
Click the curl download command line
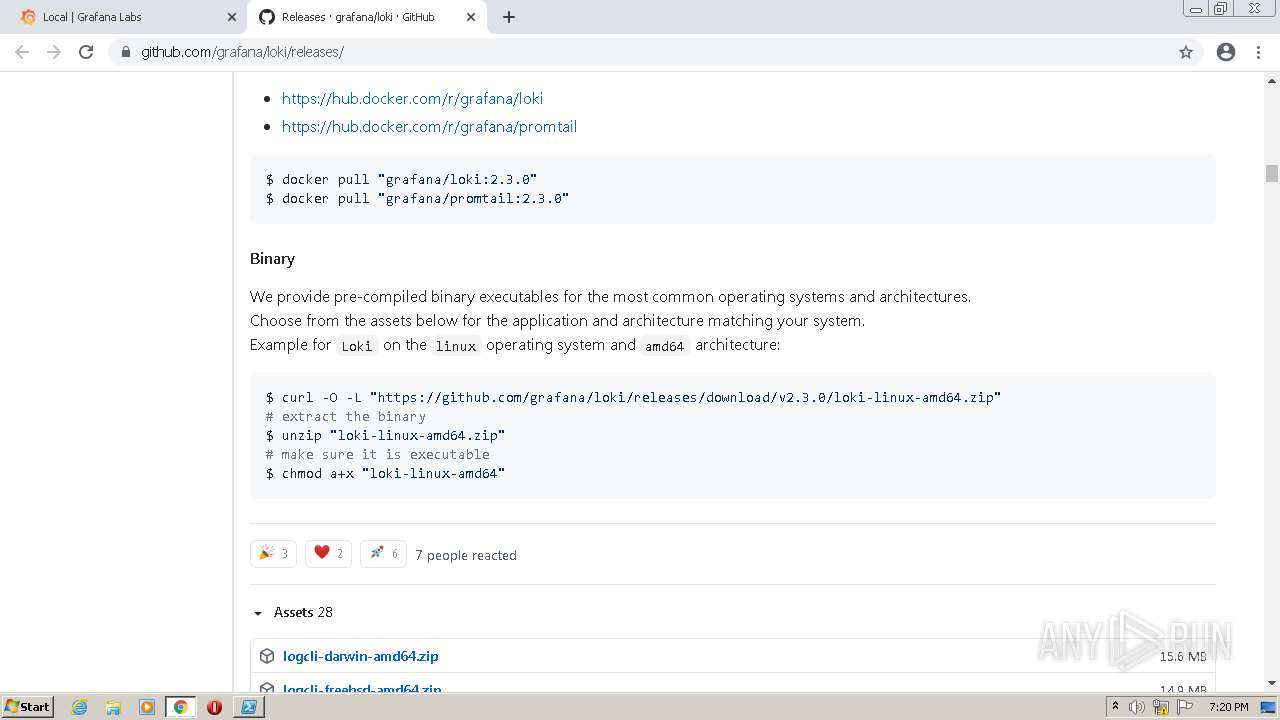coord(633,397)
